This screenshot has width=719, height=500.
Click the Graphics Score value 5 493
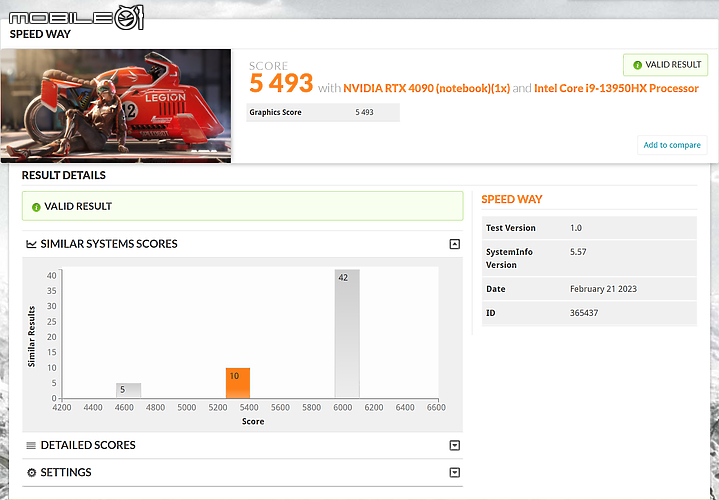(365, 112)
